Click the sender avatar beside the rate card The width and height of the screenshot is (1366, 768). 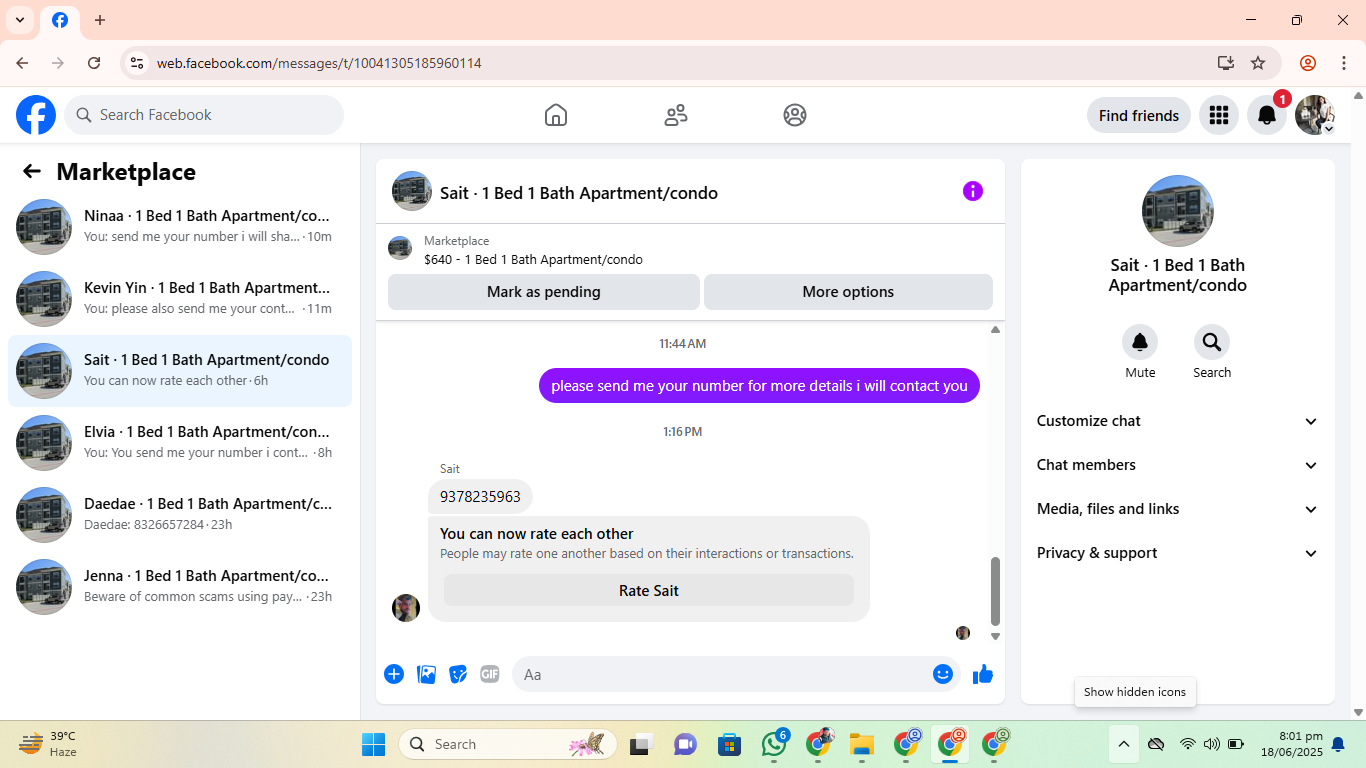click(x=406, y=608)
